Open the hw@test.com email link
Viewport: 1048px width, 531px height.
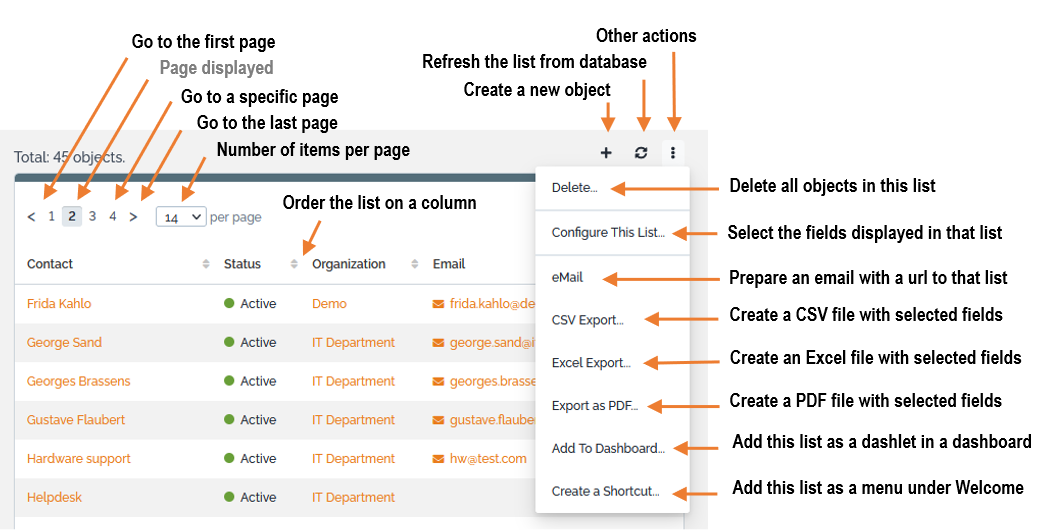(x=488, y=459)
